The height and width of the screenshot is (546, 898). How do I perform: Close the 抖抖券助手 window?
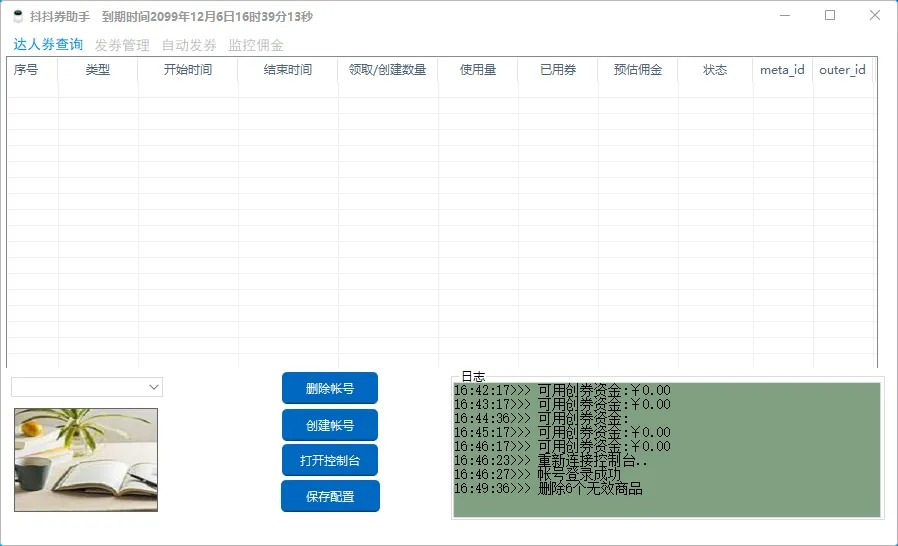point(875,15)
